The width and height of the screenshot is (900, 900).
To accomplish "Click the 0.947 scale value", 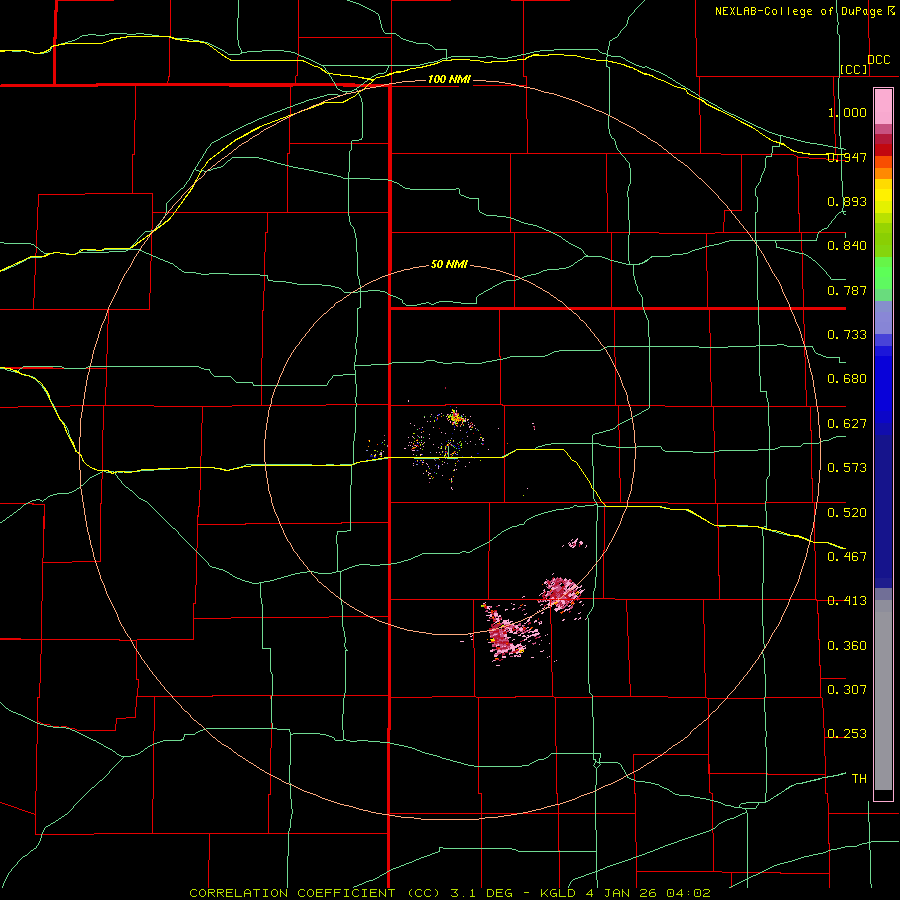I will pyautogui.click(x=847, y=157).
